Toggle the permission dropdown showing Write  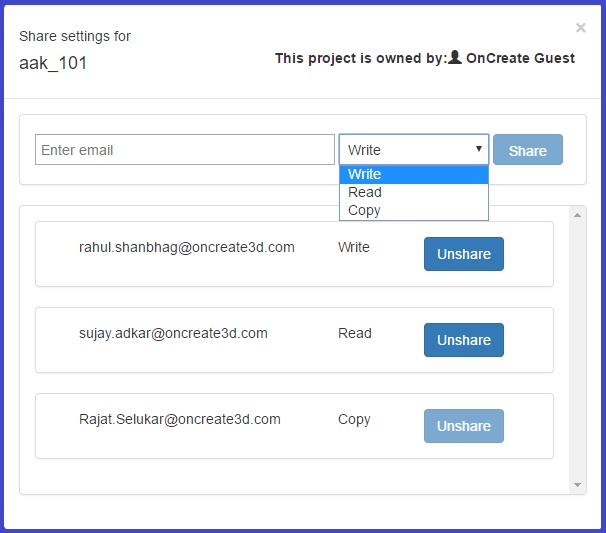pos(413,150)
